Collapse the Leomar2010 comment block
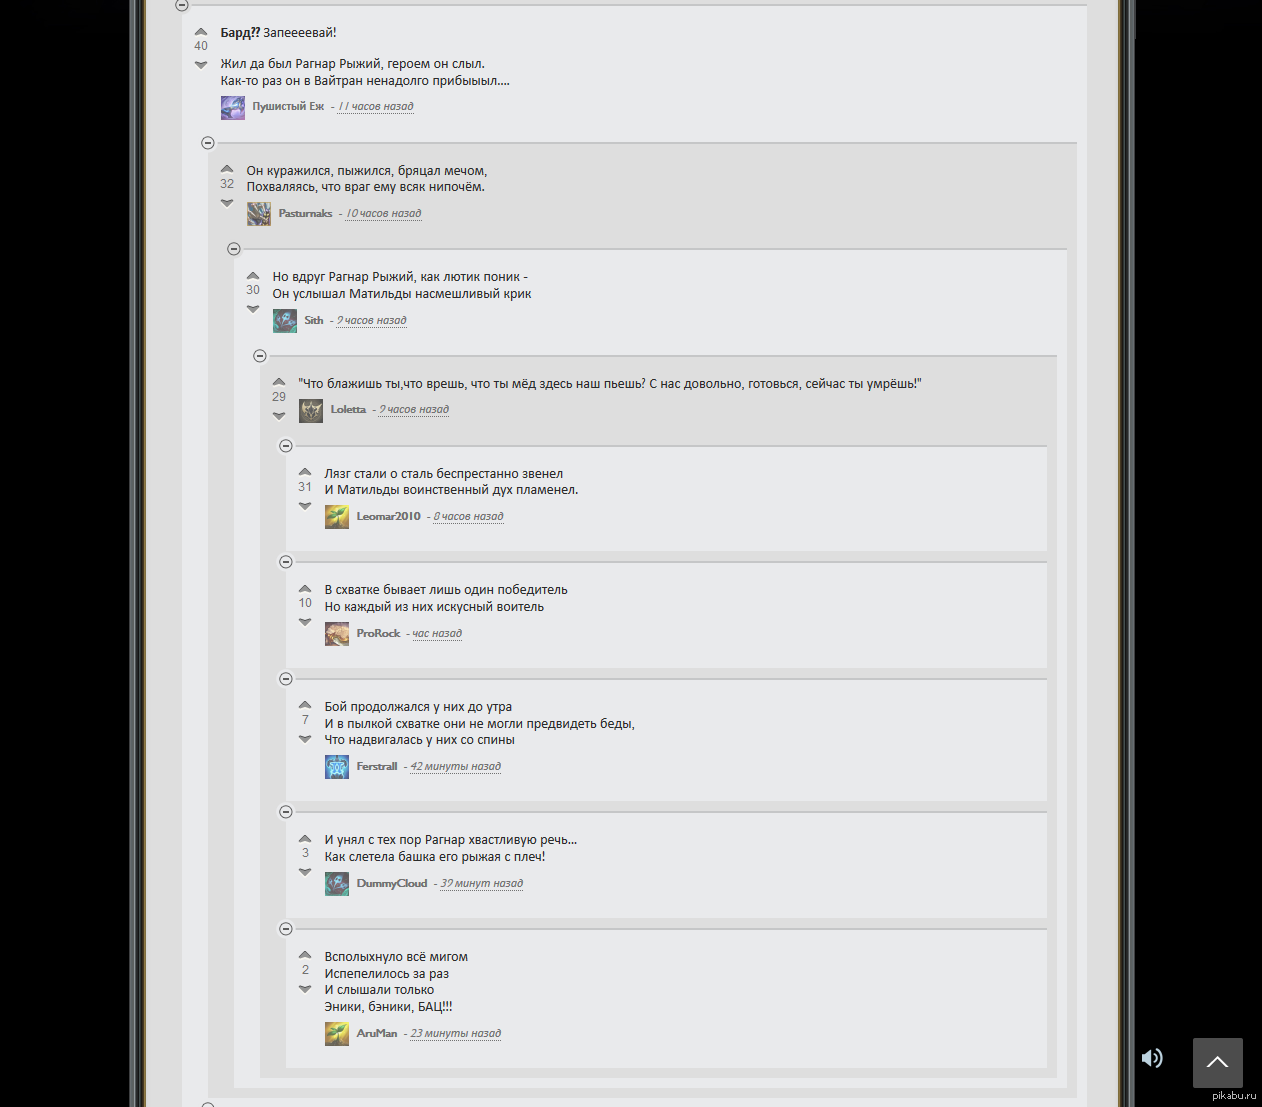Screen dimensions: 1262x1107 (x=286, y=446)
